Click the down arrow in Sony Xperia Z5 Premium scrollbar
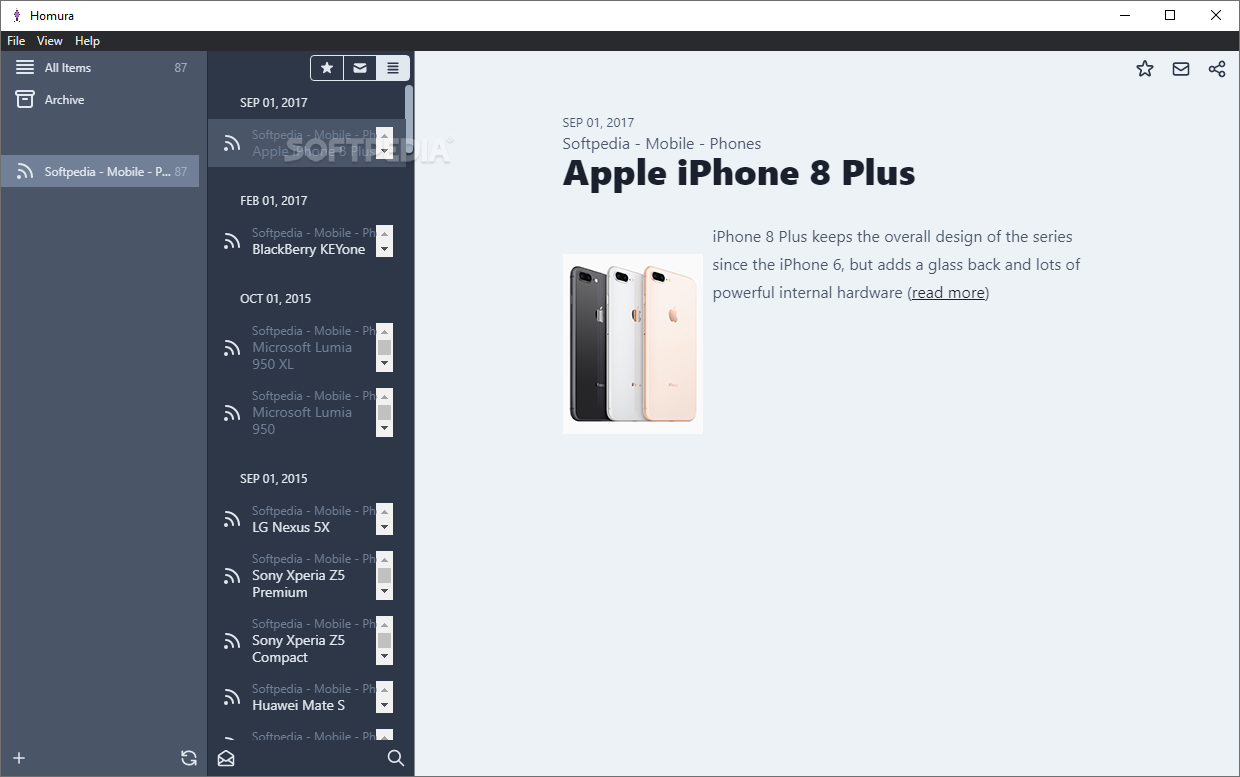 pyautogui.click(x=384, y=592)
